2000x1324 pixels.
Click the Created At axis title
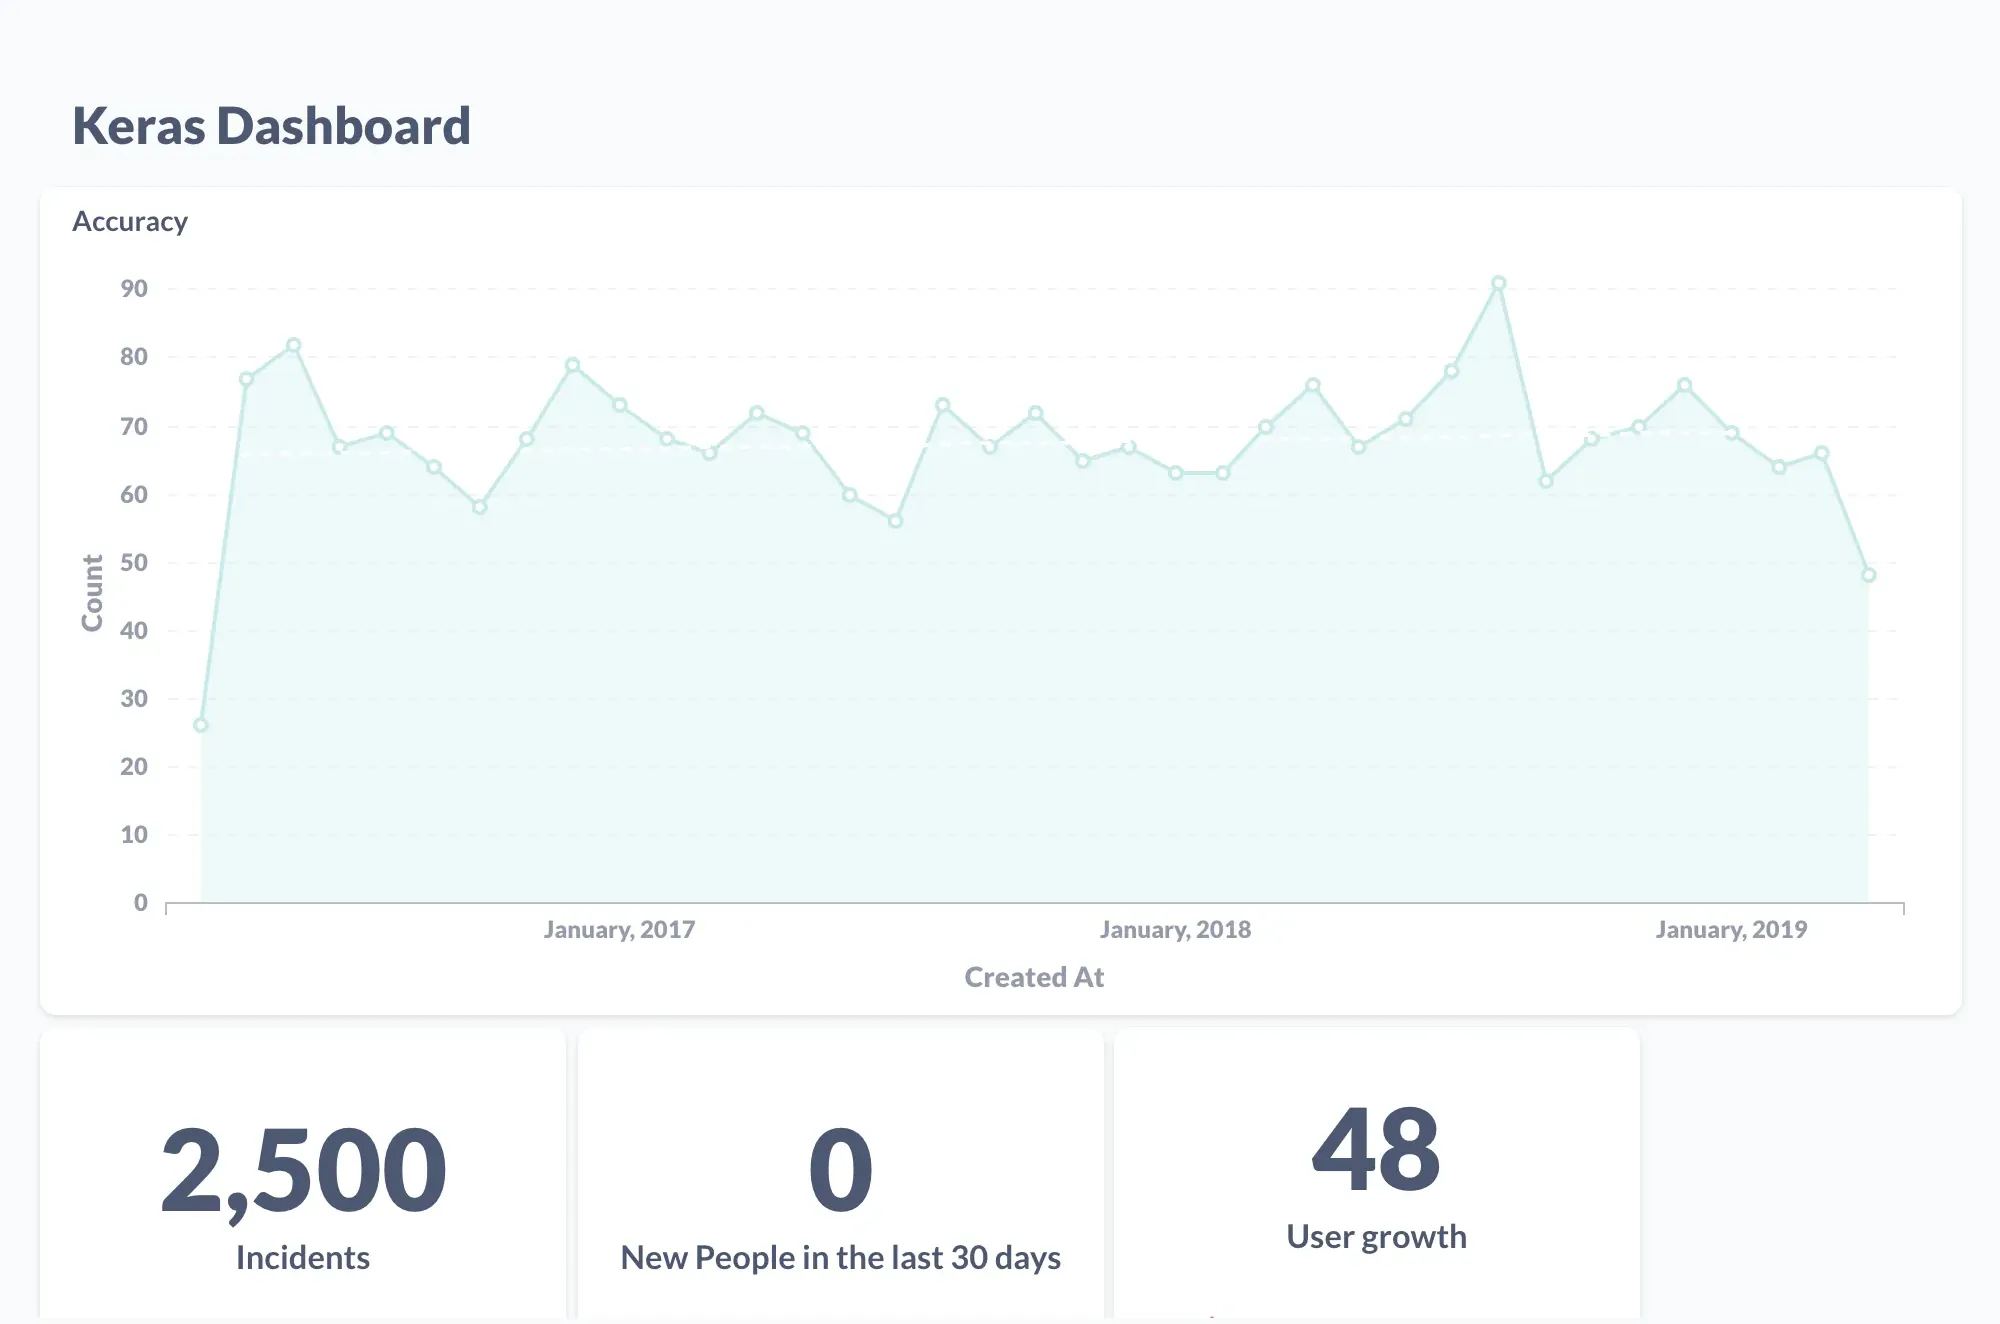pos(1034,977)
